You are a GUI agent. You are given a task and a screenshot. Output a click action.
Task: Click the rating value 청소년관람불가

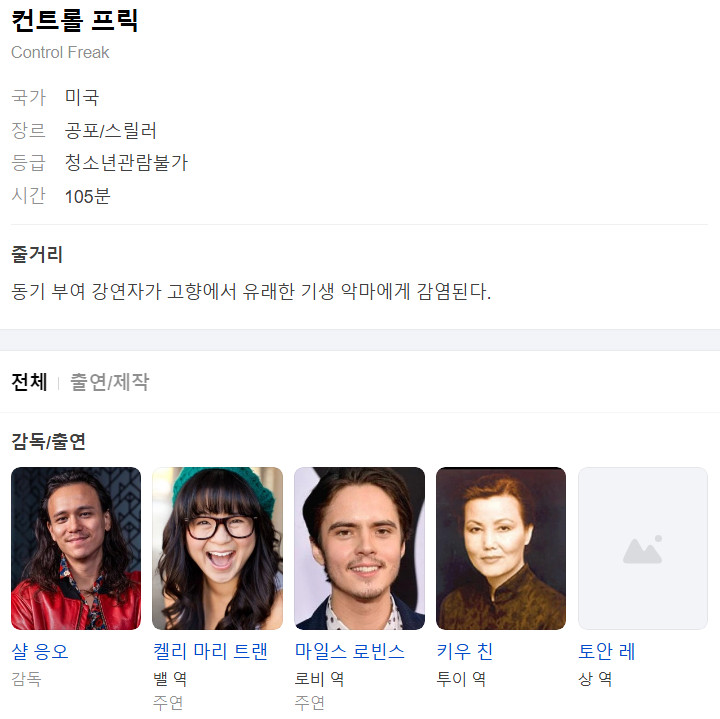click(126, 163)
